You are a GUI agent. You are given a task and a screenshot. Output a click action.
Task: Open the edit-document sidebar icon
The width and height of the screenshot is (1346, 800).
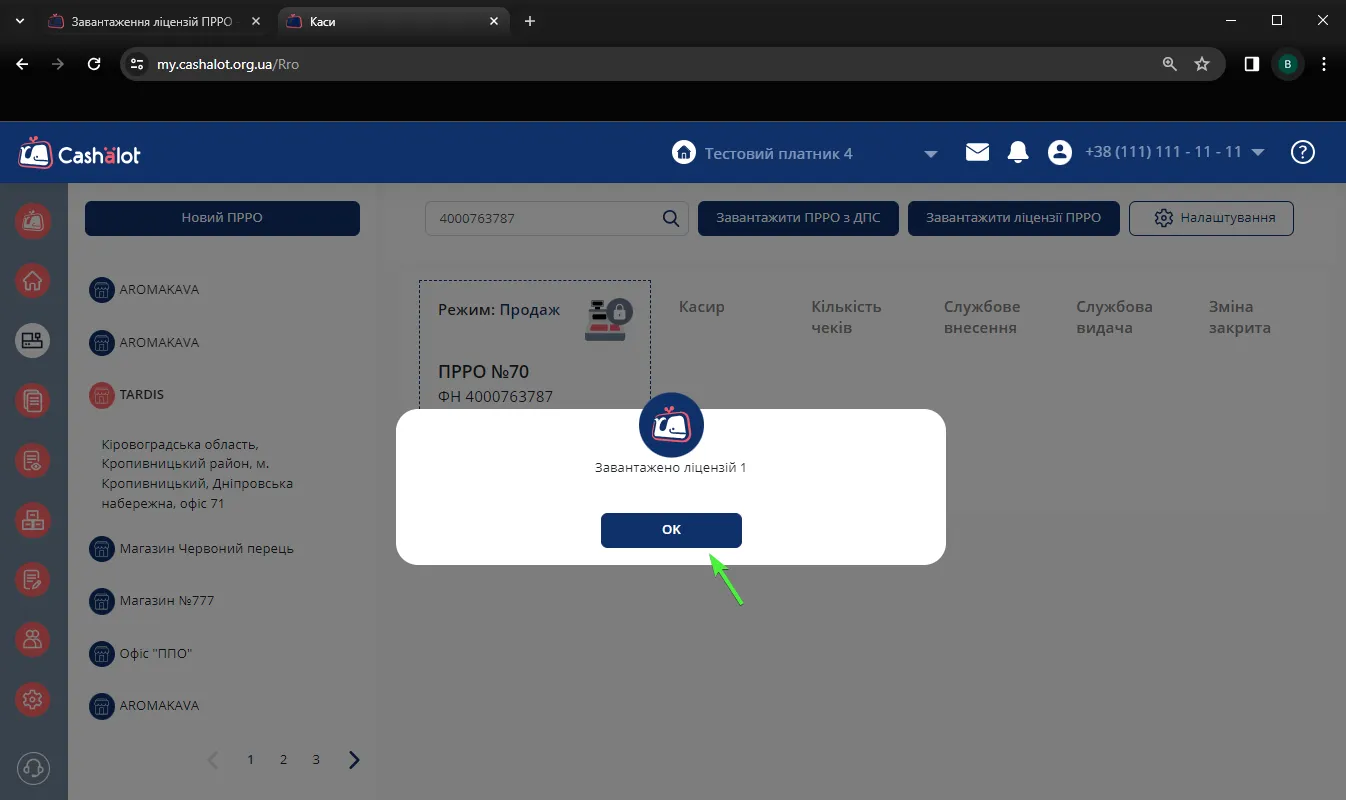click(x=33, y=580)
